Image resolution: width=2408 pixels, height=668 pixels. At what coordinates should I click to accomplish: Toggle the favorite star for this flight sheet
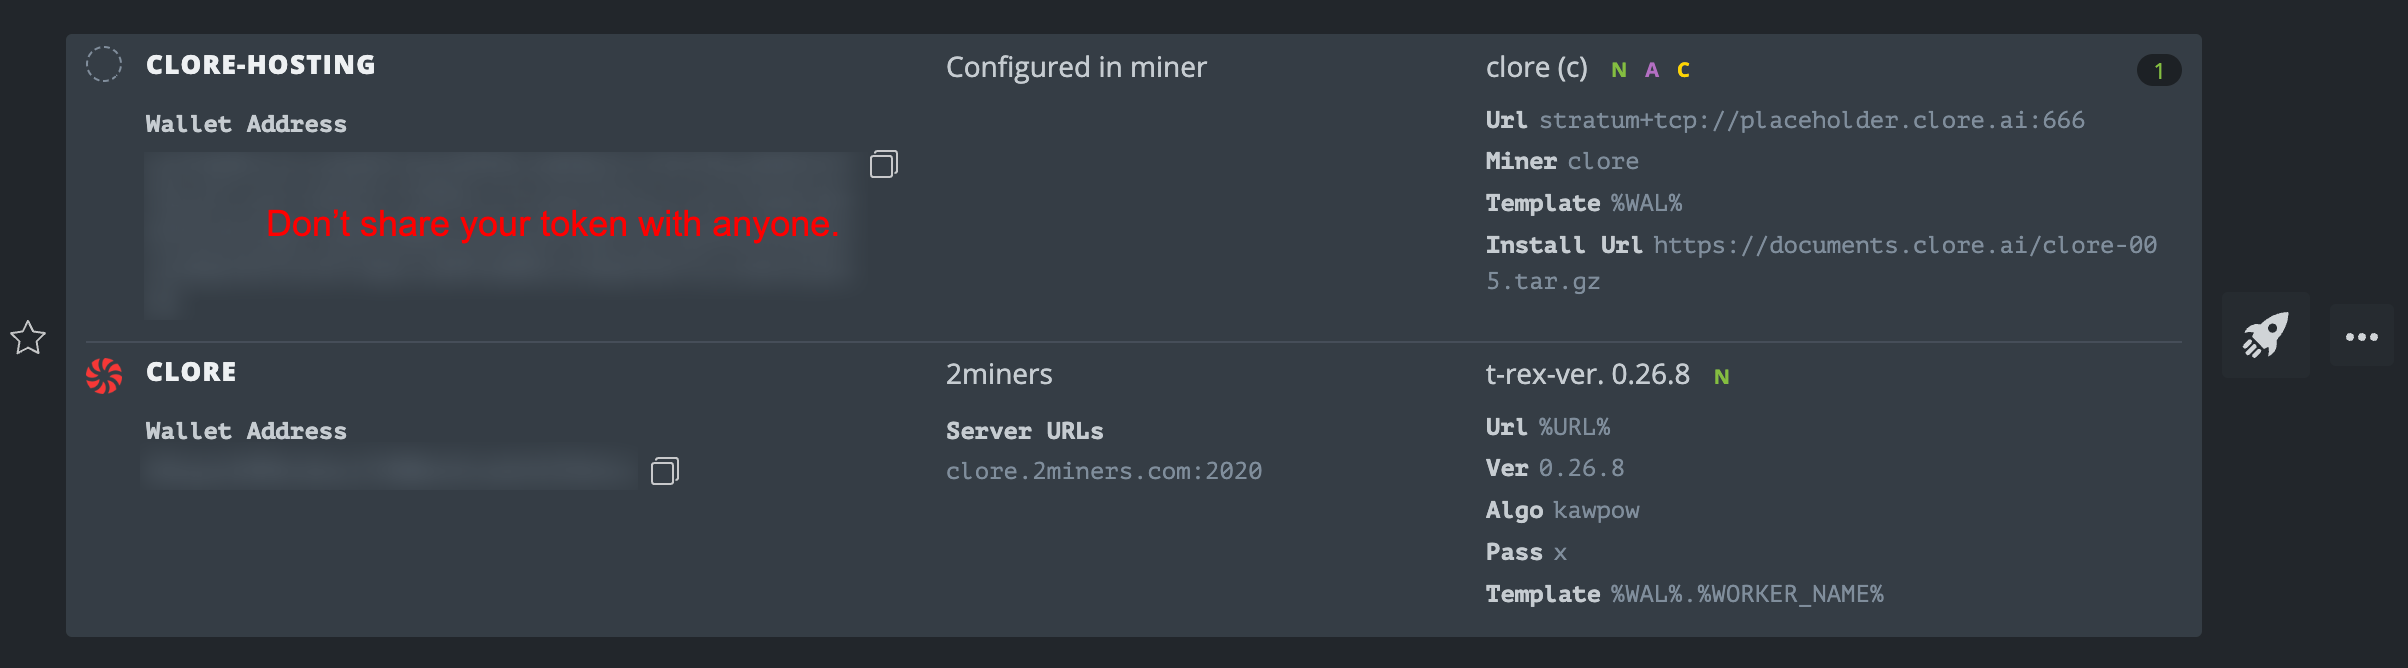click(28, 338)
